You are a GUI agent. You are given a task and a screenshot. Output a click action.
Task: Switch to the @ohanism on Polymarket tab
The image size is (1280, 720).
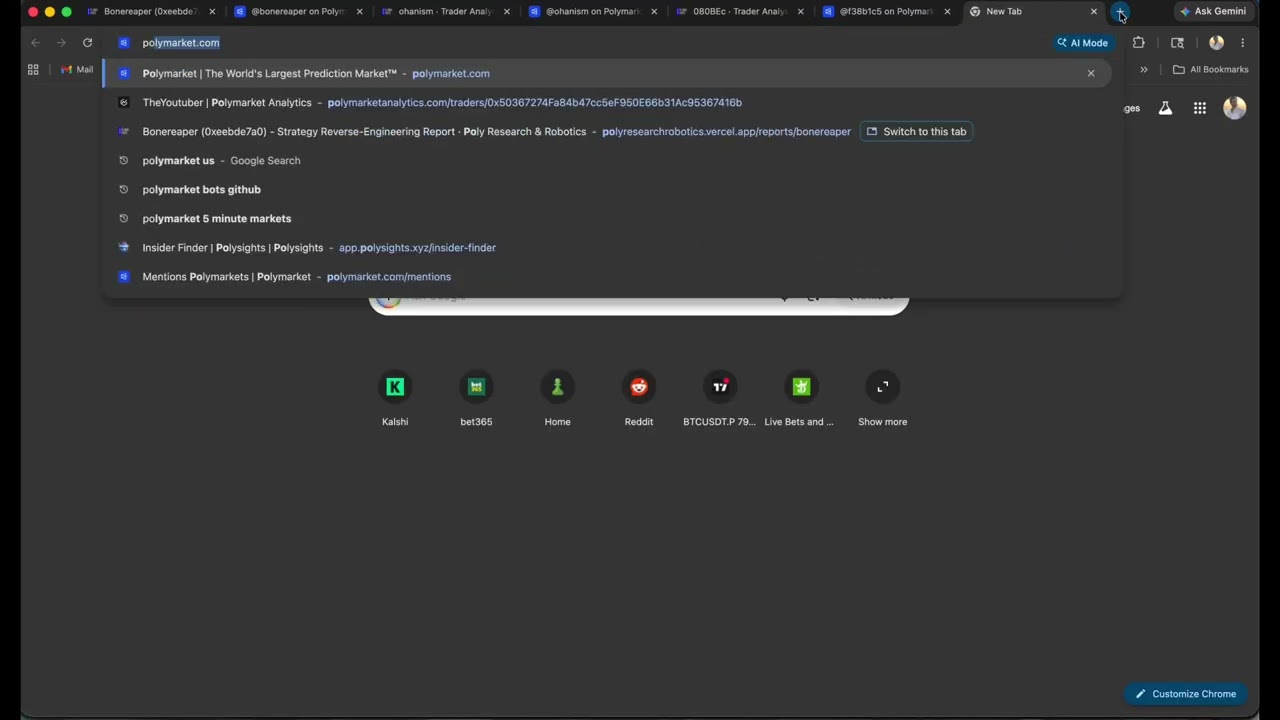point(591,12)
